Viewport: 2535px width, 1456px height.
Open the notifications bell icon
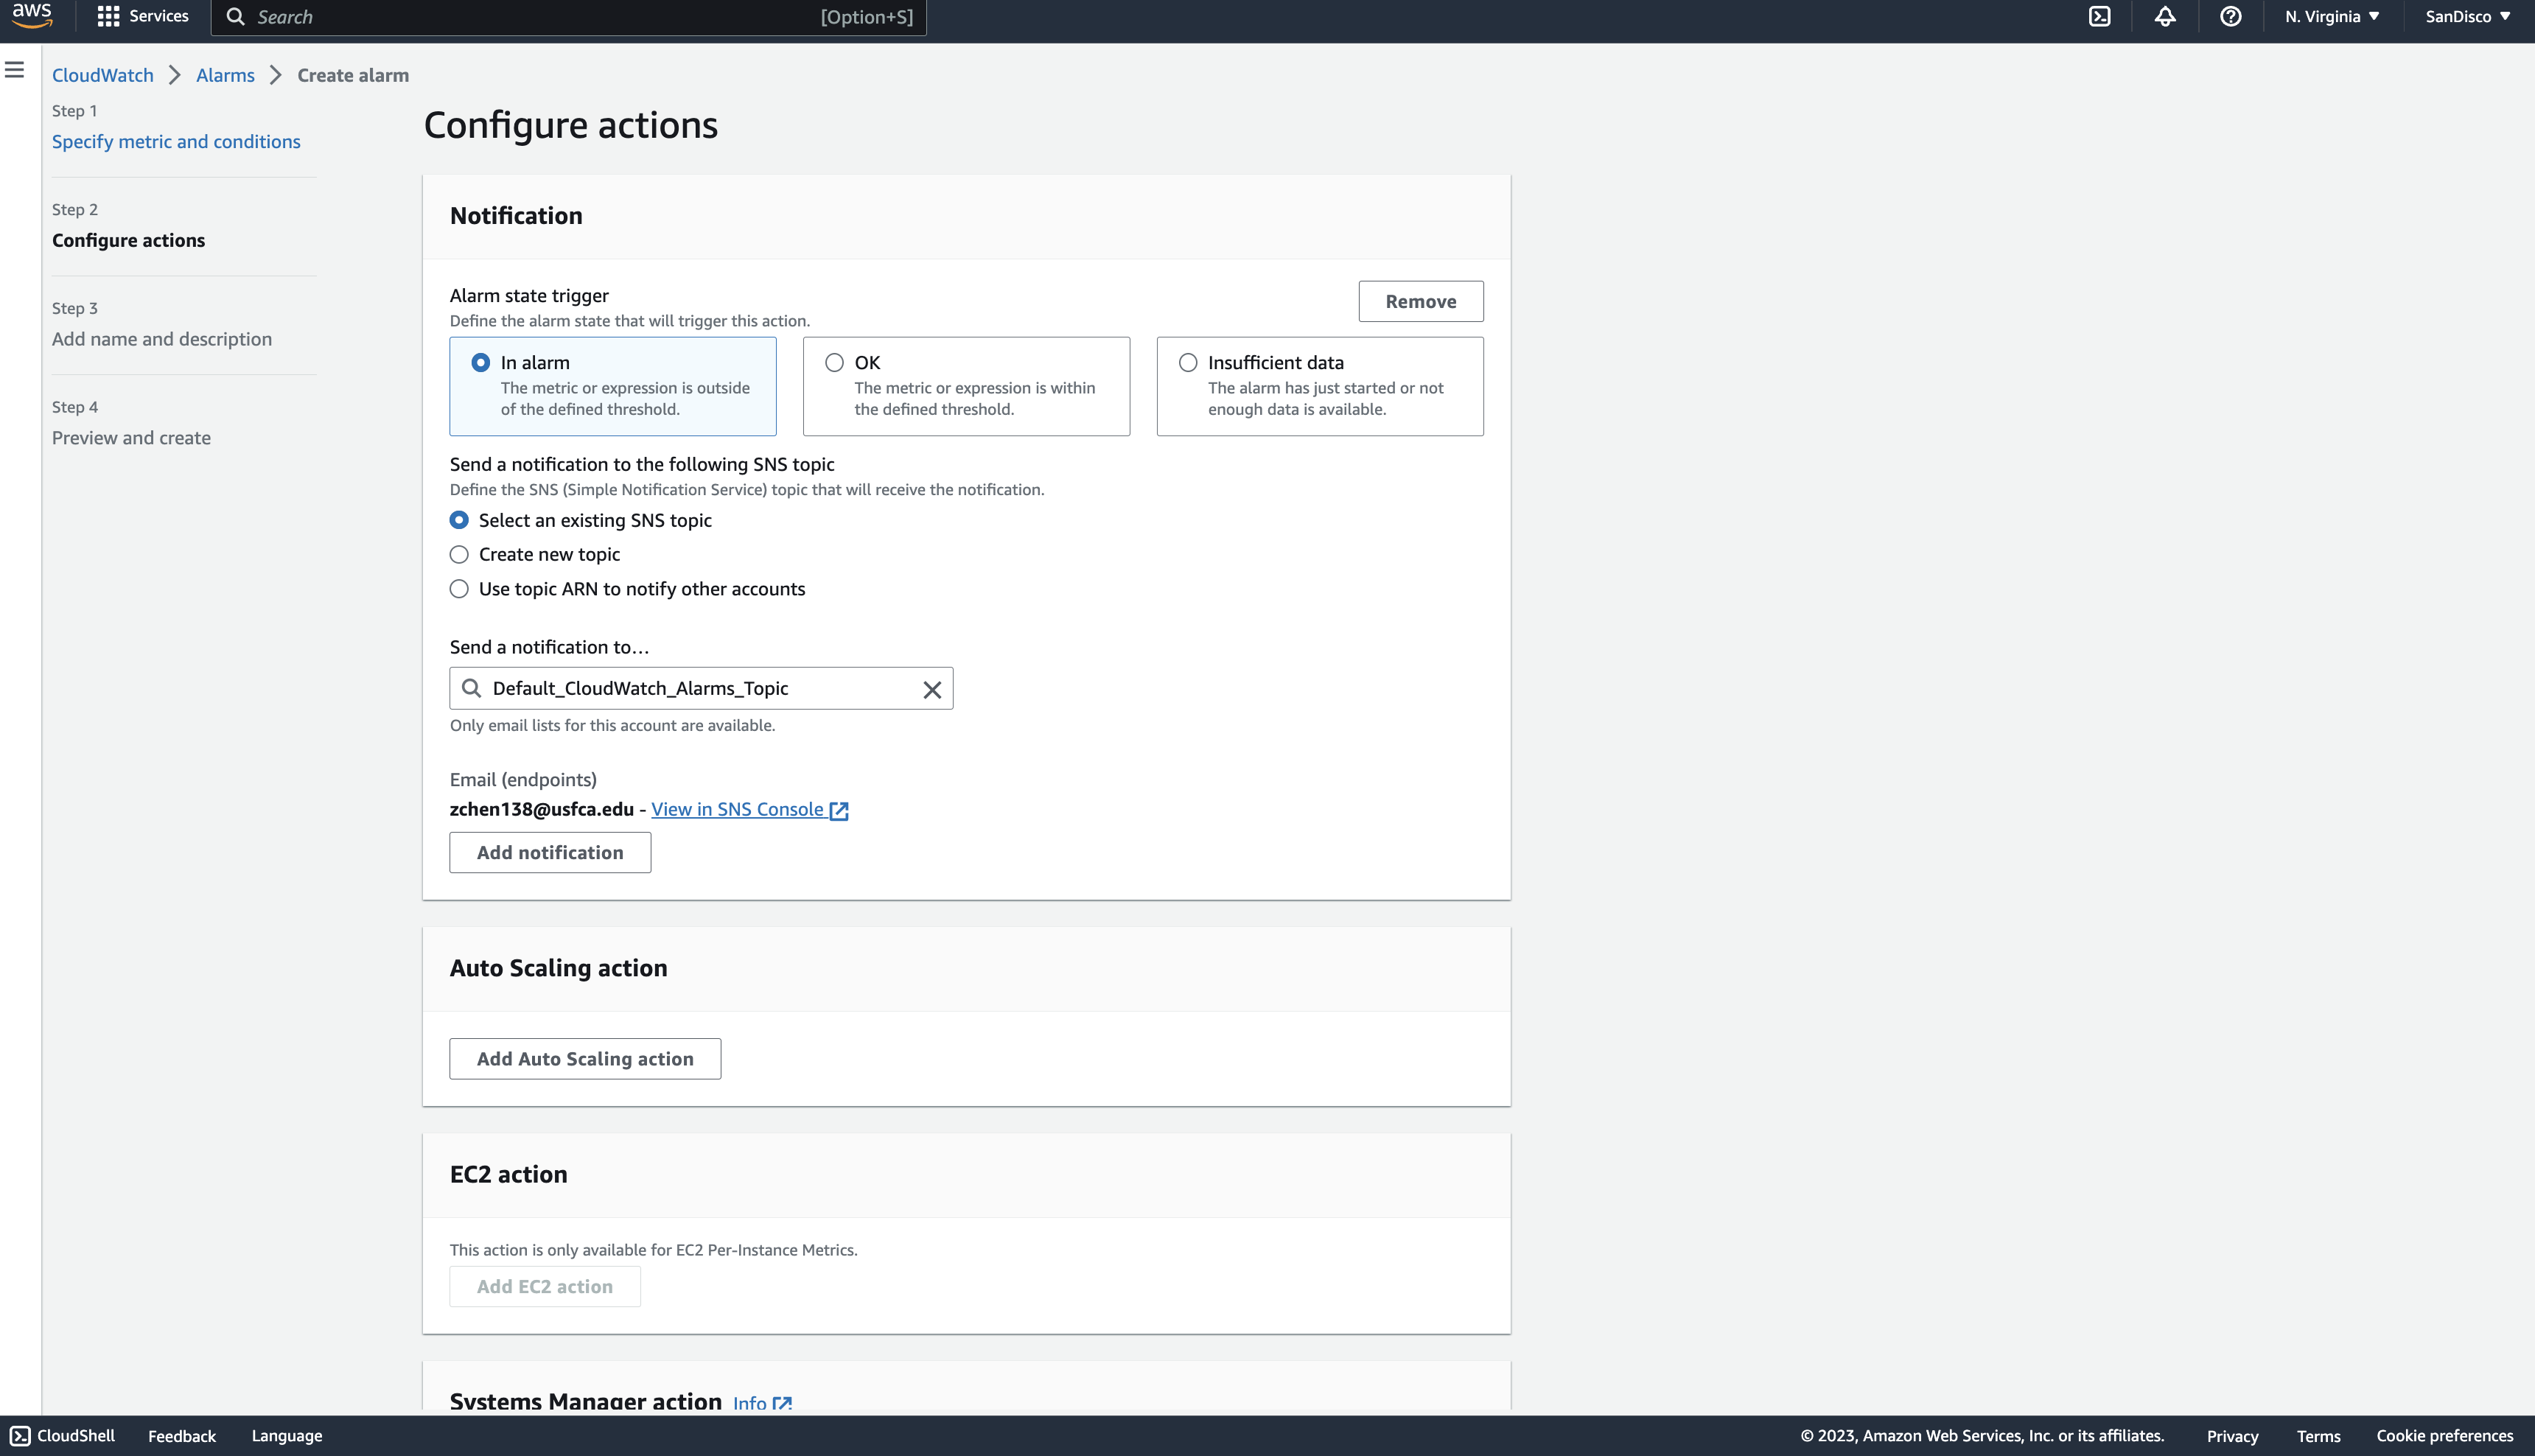pos(2165,17)
